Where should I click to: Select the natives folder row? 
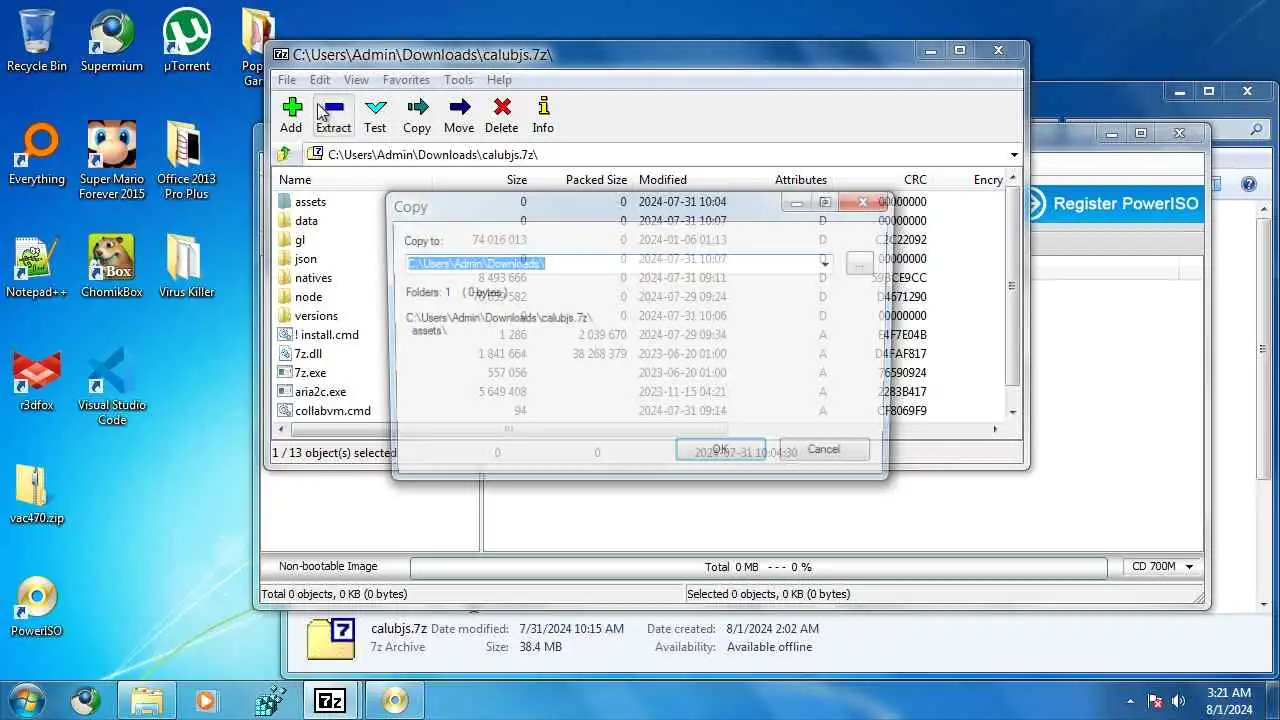(313, 278)
